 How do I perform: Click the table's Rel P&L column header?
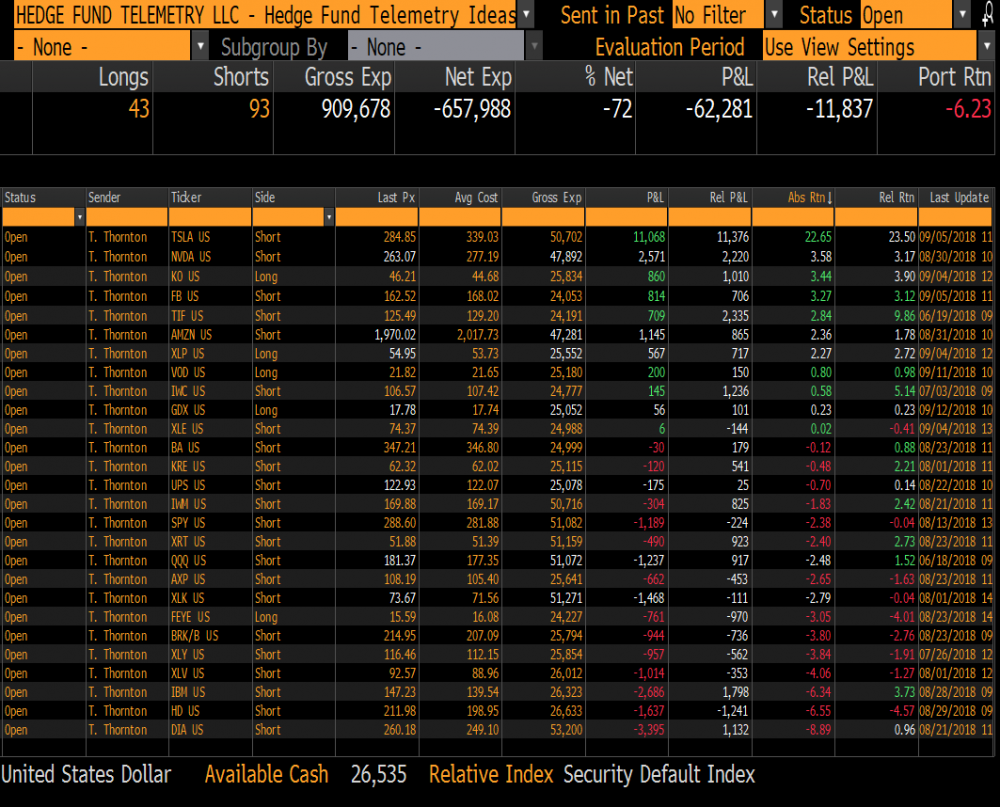[709, 198]
